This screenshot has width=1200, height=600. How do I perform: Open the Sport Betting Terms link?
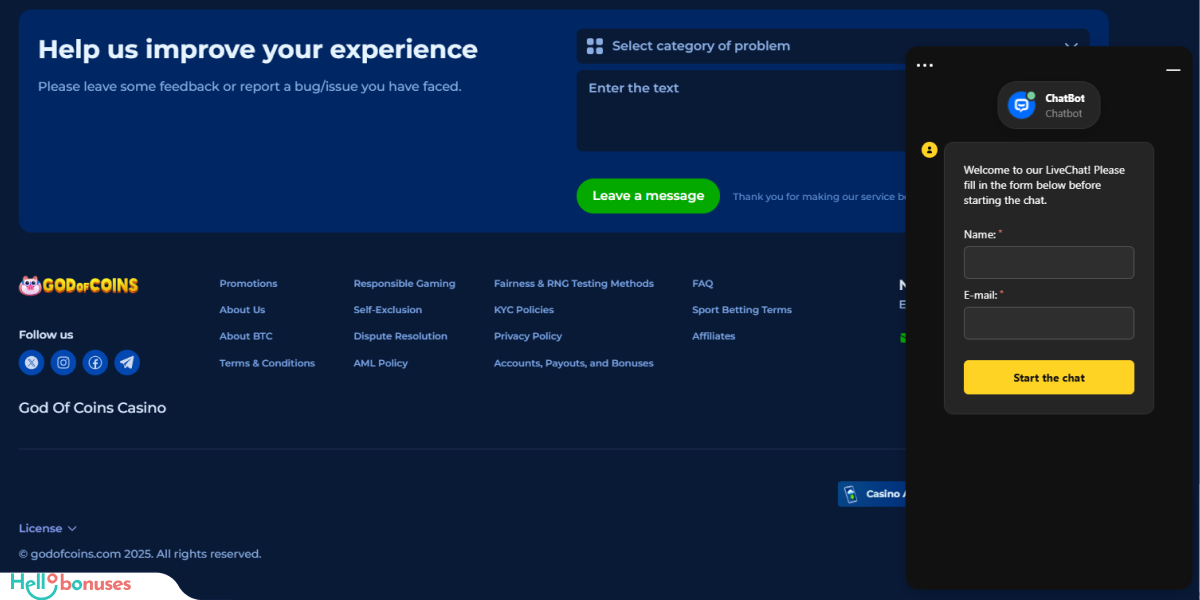coord(742,310)
